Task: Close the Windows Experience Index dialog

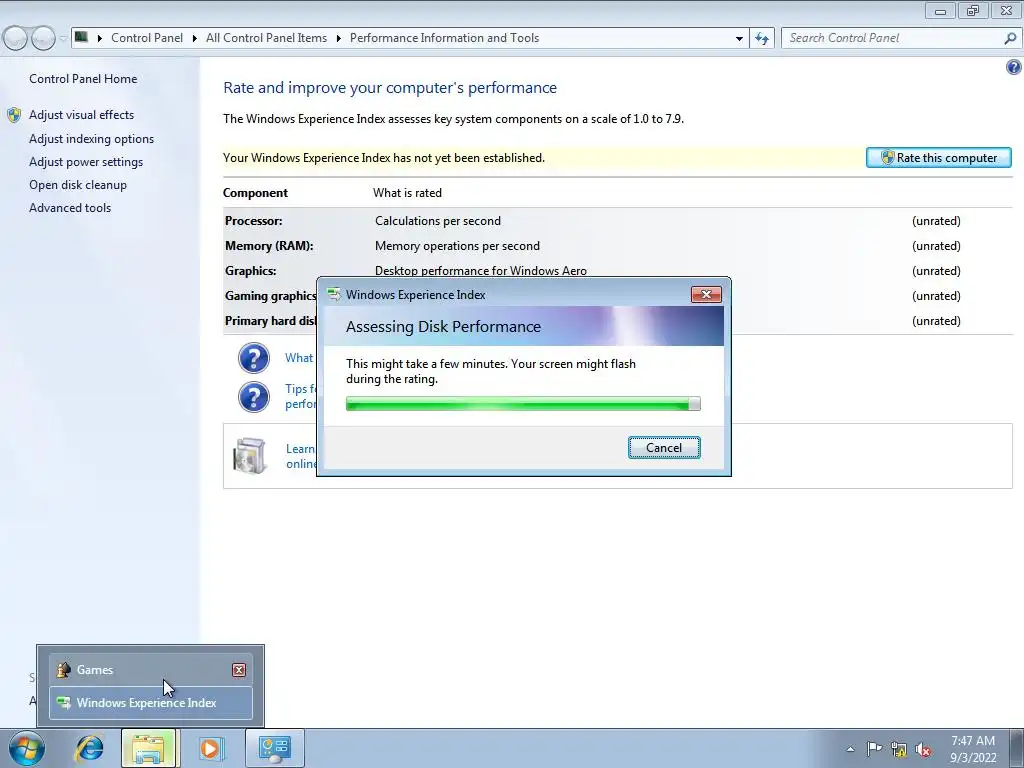Action: pyautogui.click(x=706, y=295)
